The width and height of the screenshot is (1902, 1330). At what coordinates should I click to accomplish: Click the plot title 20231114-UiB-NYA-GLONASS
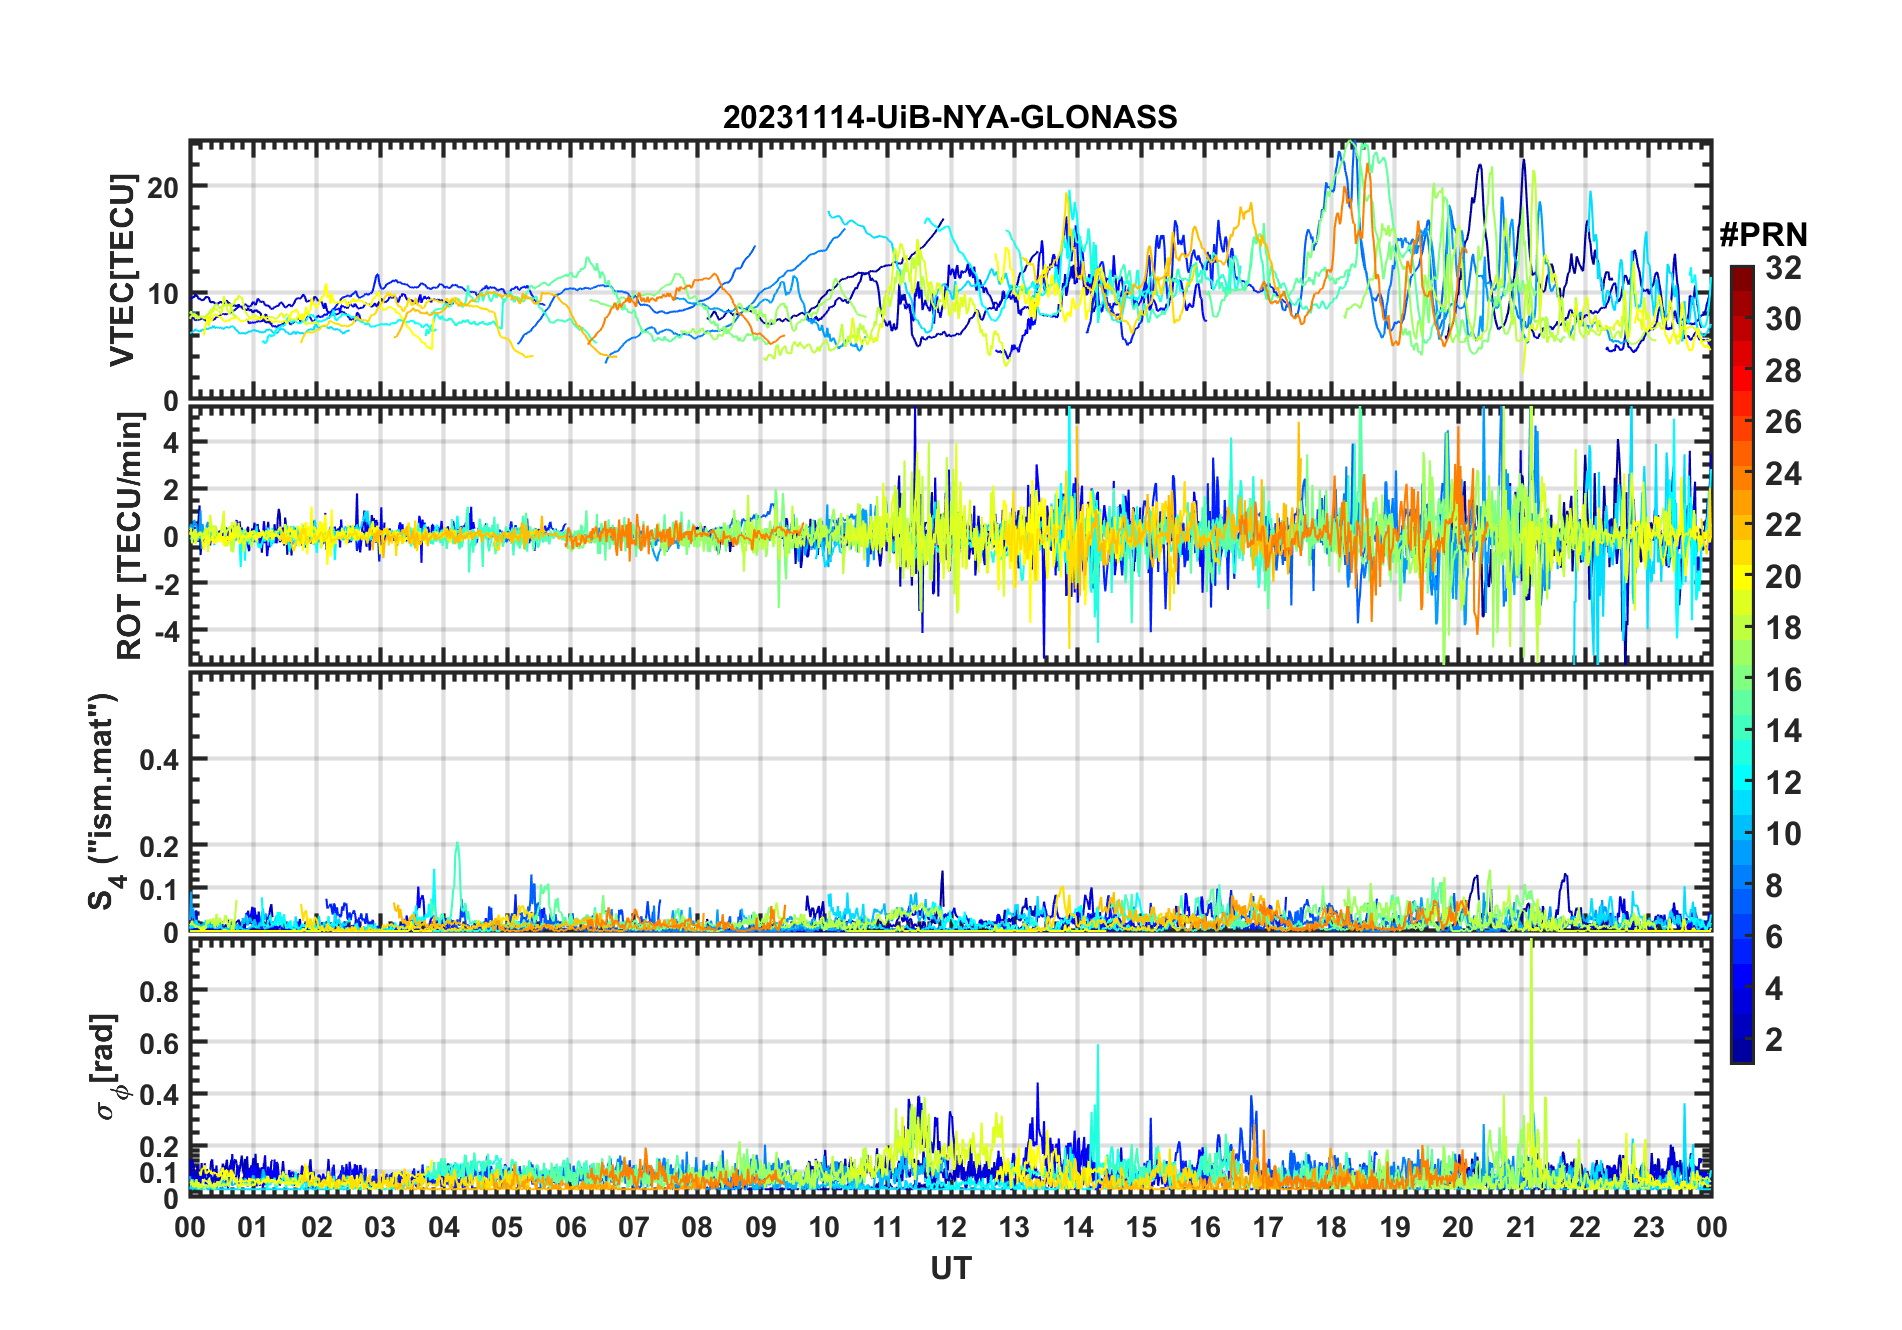click(950, 117)
